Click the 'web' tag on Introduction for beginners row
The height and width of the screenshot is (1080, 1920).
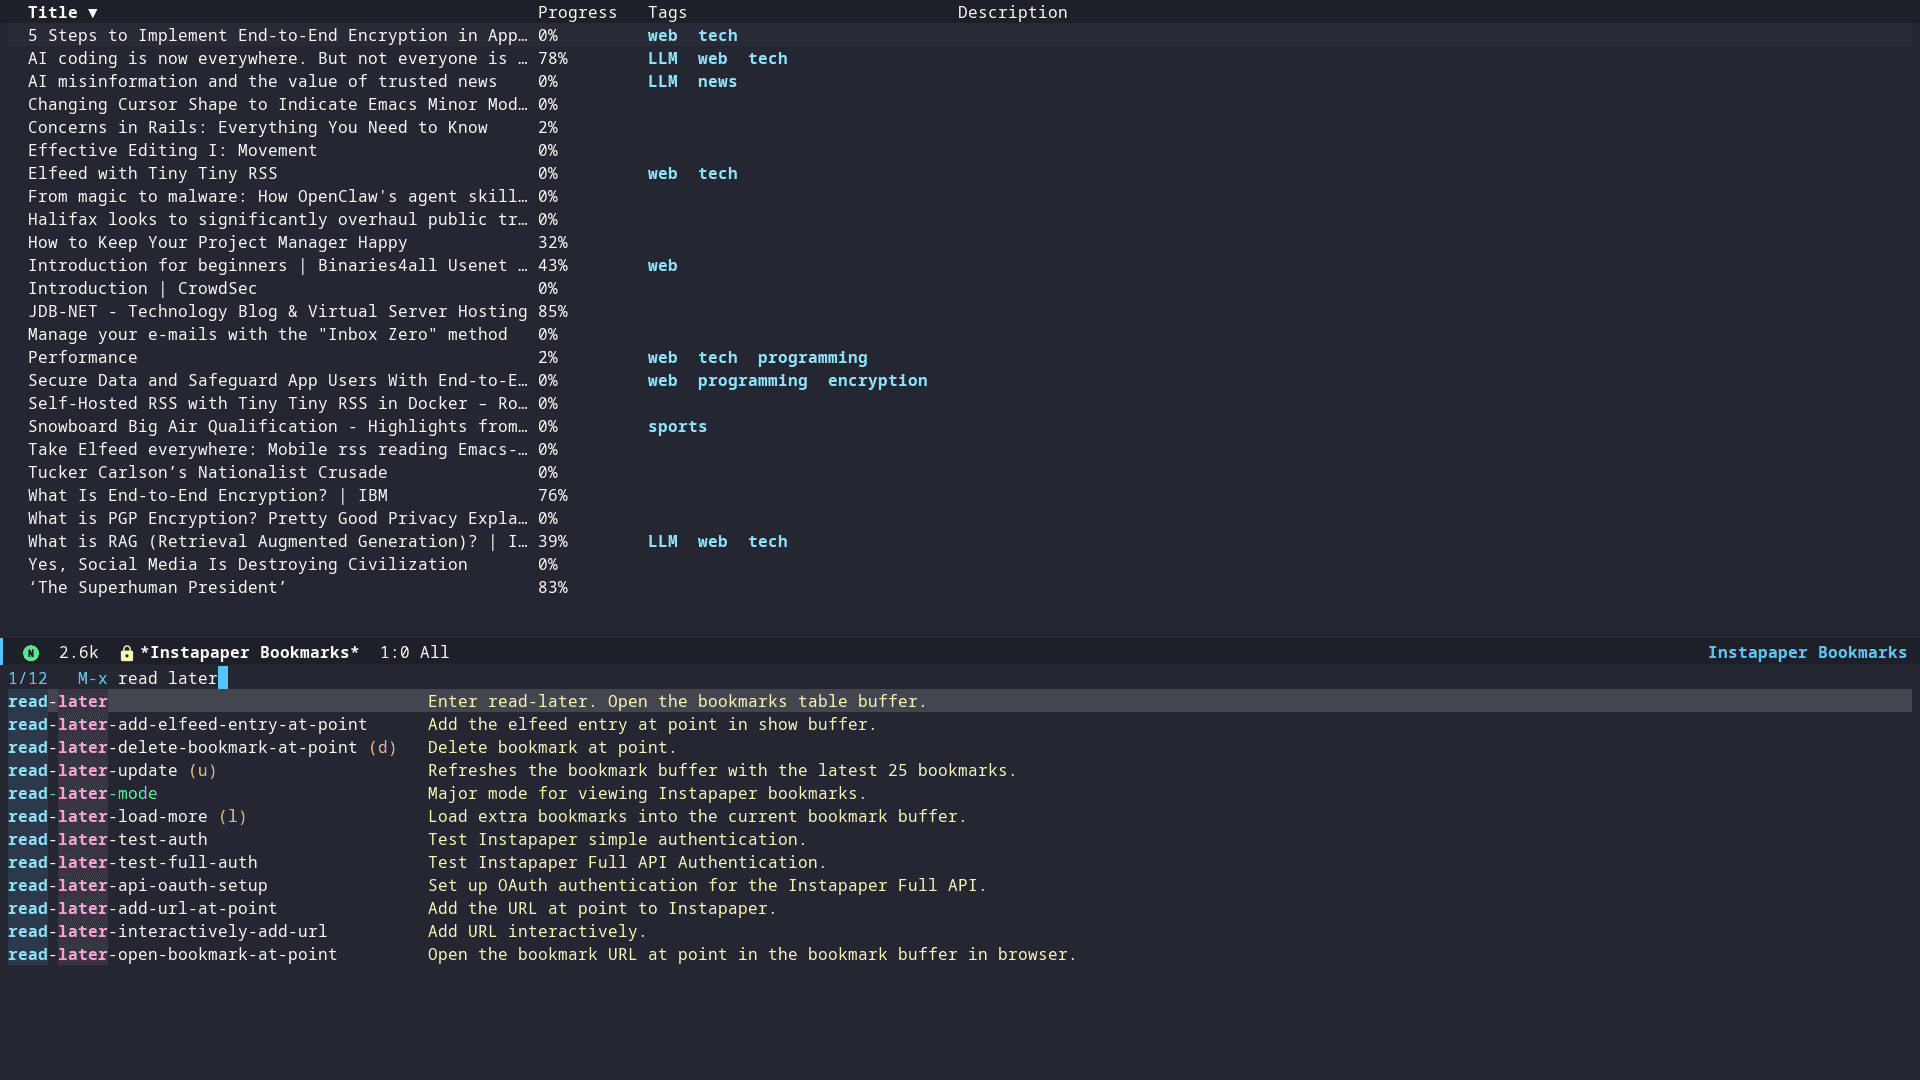[x=662, y=266]
